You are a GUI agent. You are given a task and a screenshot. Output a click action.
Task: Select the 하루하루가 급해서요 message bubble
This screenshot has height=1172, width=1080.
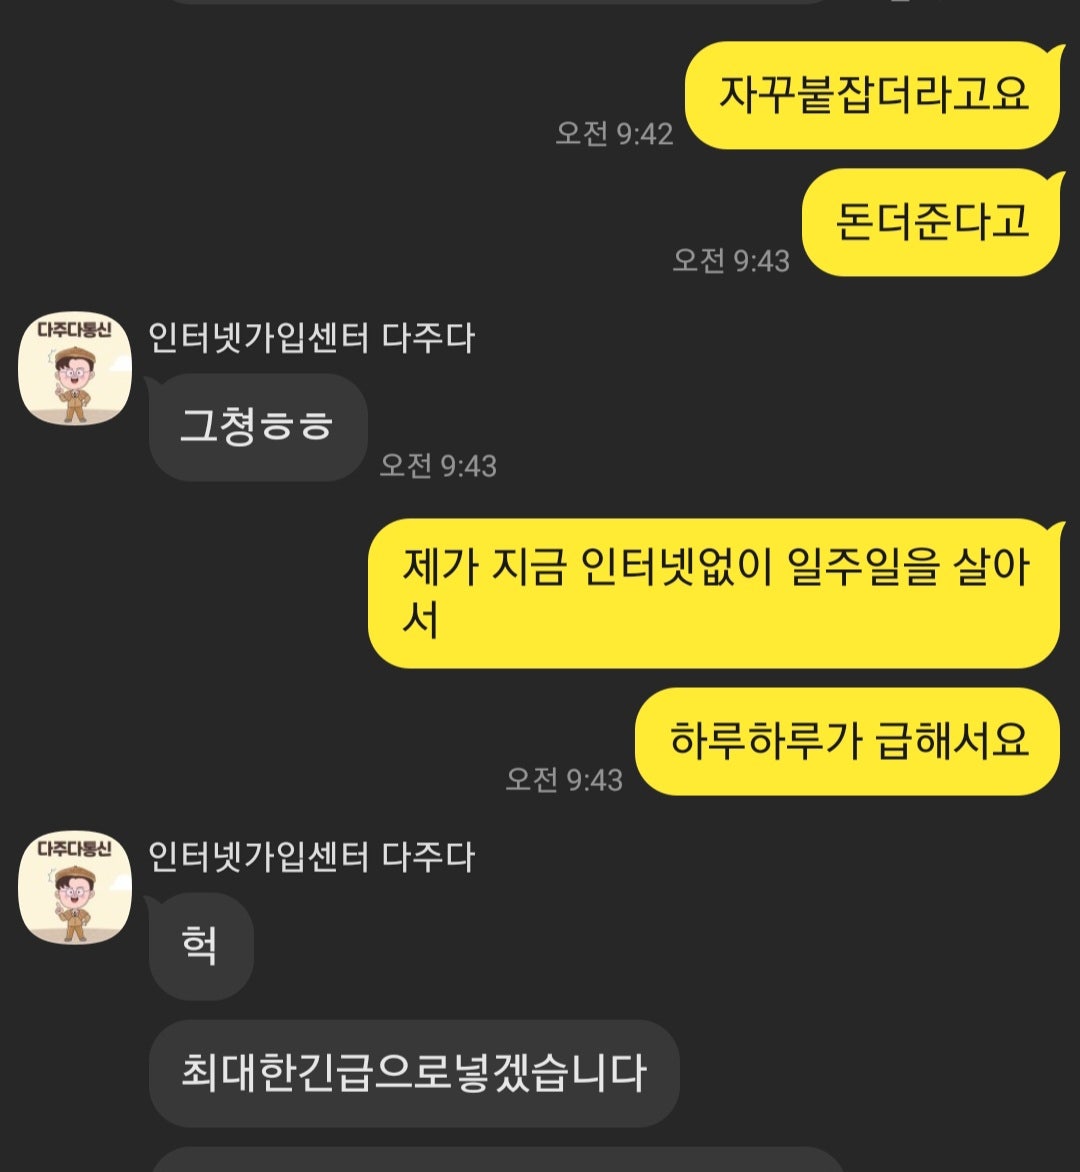pos(848,741)
